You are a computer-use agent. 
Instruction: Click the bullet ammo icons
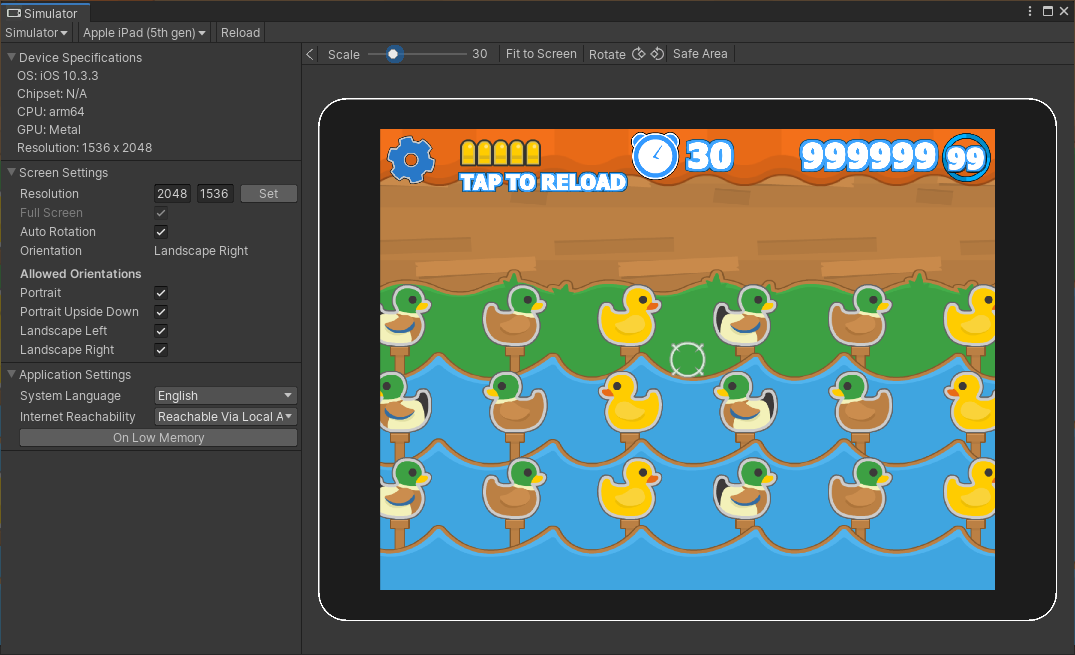[500, 153]
